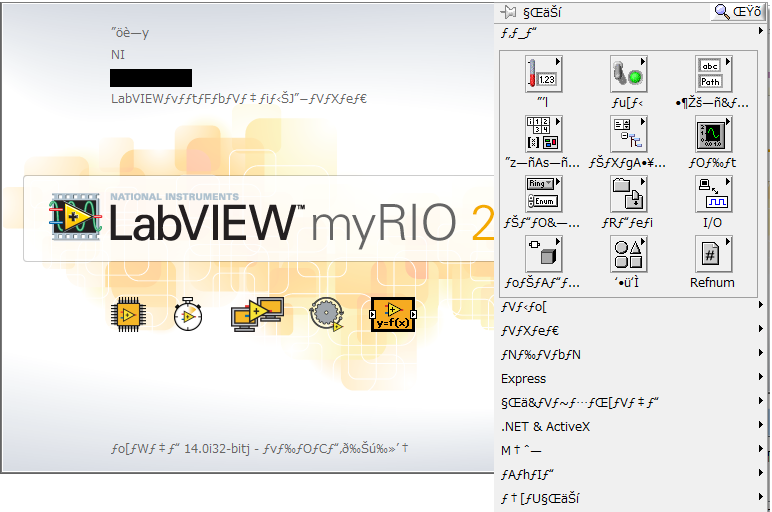
Task: Open the List, Table & Tree palette icon
Action: click(629, 134)
